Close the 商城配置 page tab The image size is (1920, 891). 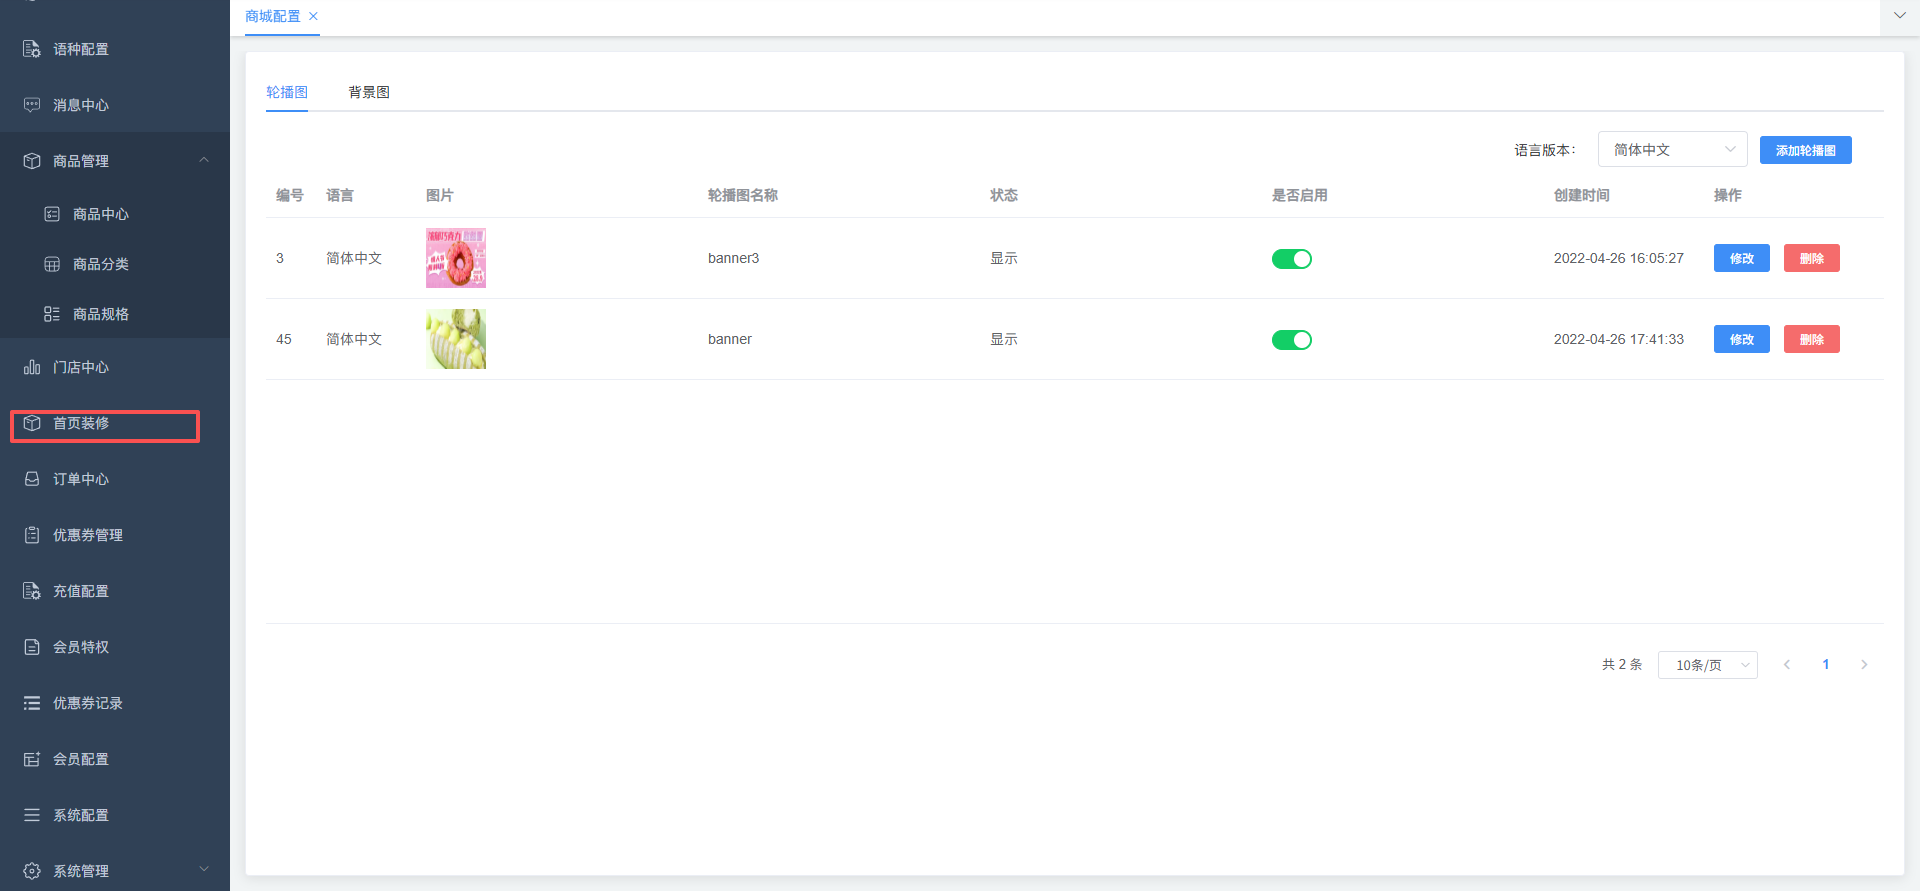pyautogui.click(x=313, y=16)
